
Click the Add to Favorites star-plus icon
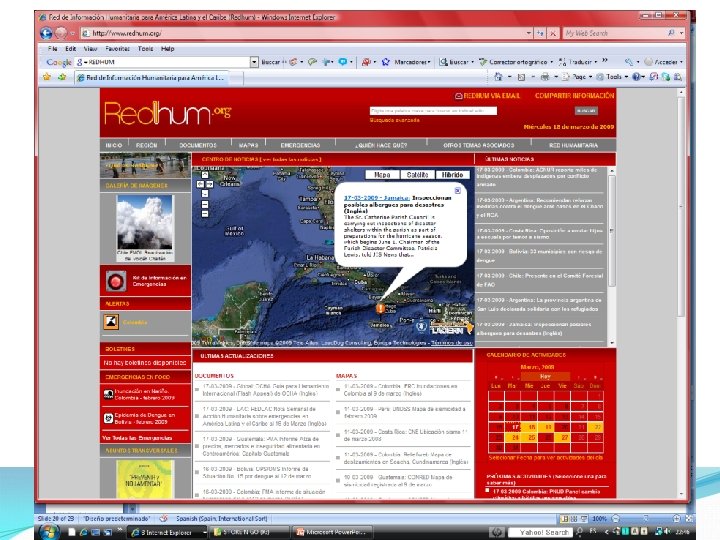tap(62, 77)
